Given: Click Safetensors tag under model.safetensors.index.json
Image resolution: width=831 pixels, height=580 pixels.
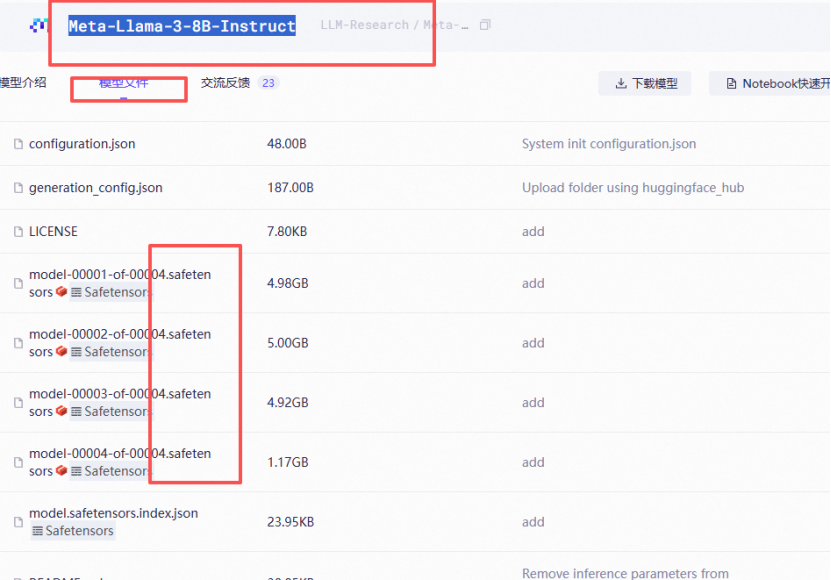Looking at the screenshot, I should (x=73, y=531).
